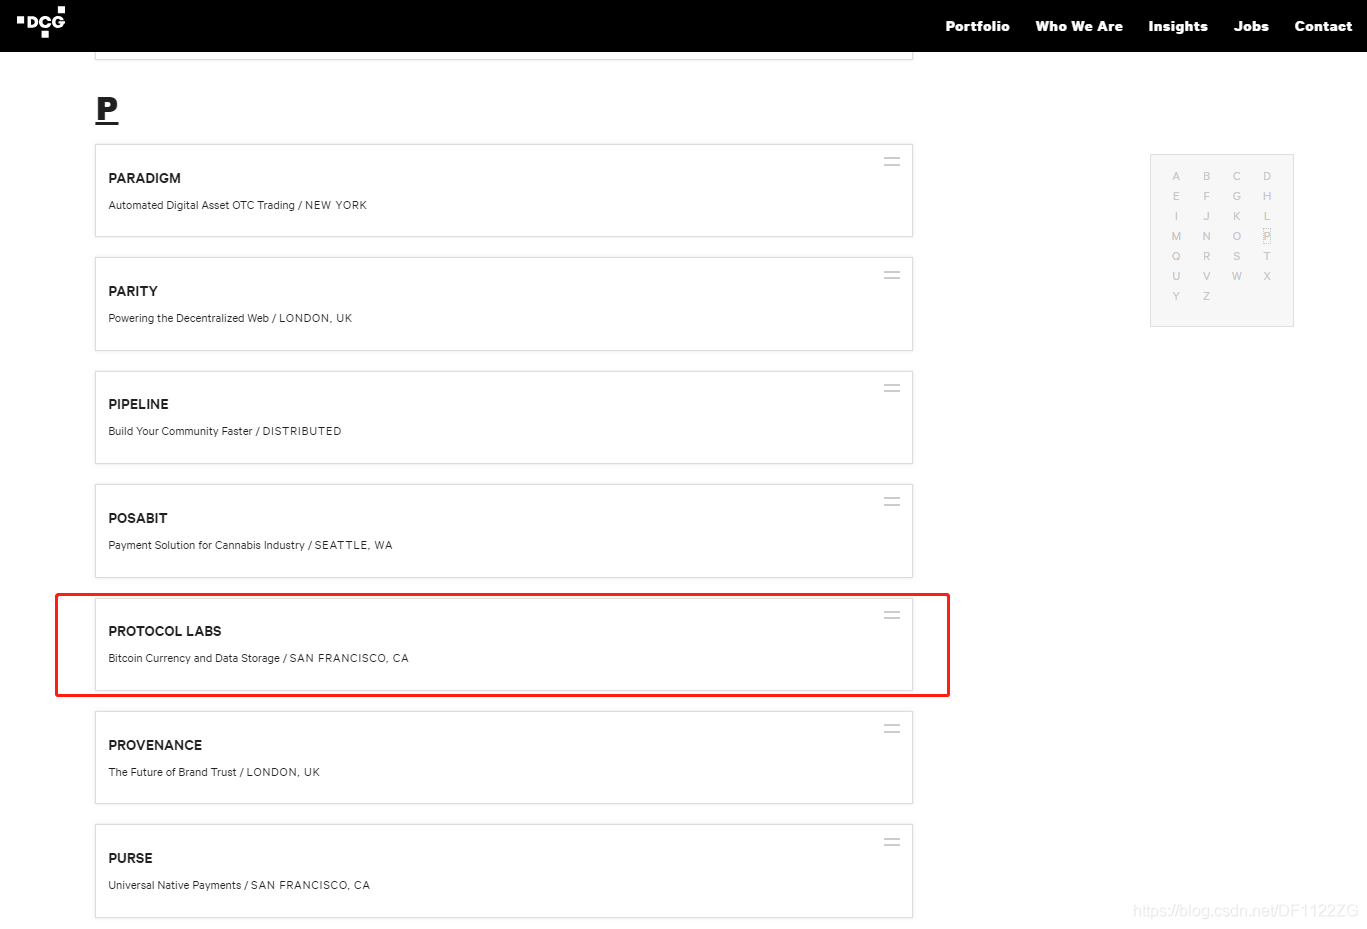Jump to letter N in alphabet index

coord(1206,236)
